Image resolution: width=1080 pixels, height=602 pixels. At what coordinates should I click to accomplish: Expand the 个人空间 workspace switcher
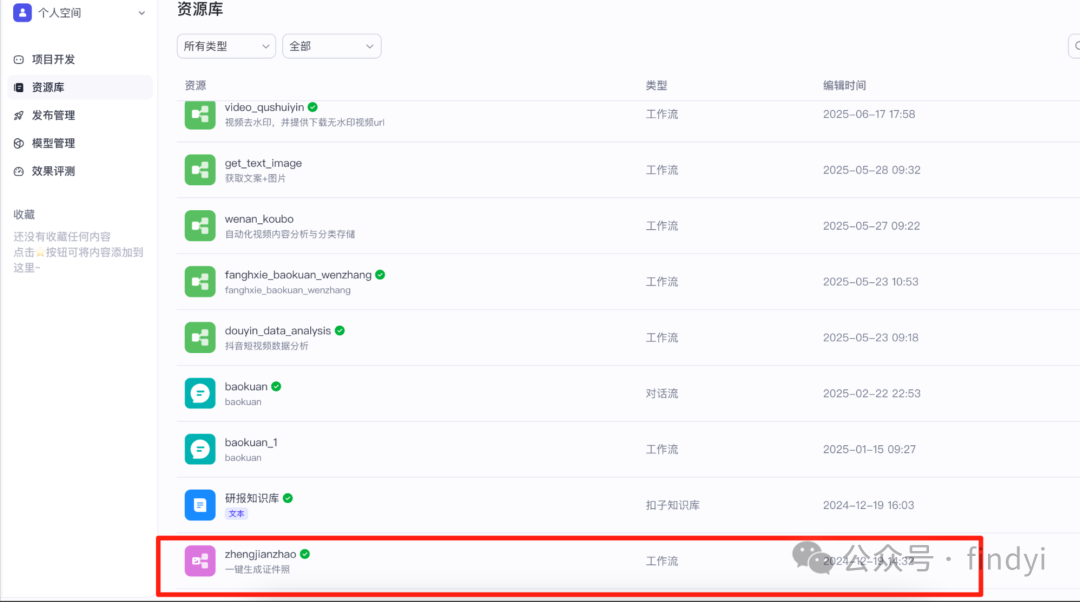[141, 13]
